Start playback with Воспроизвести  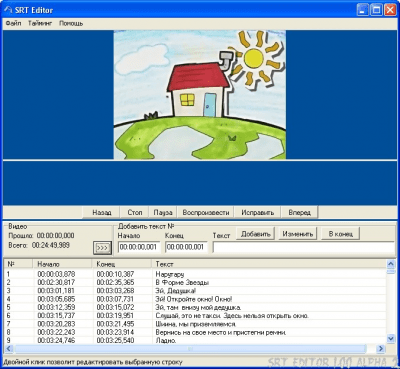[206, 212]
